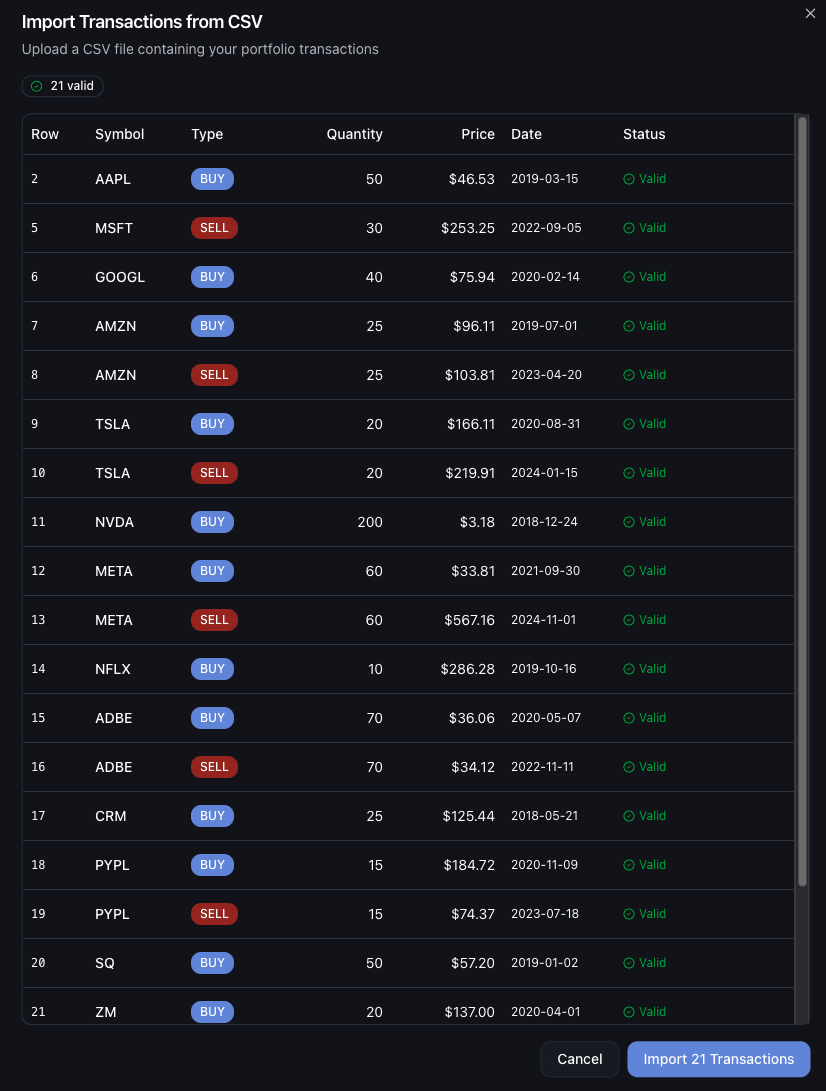Click the SELL badge on the PYPL row
826x1091 pixels.
pyautogui.click(x=214, y=914)
